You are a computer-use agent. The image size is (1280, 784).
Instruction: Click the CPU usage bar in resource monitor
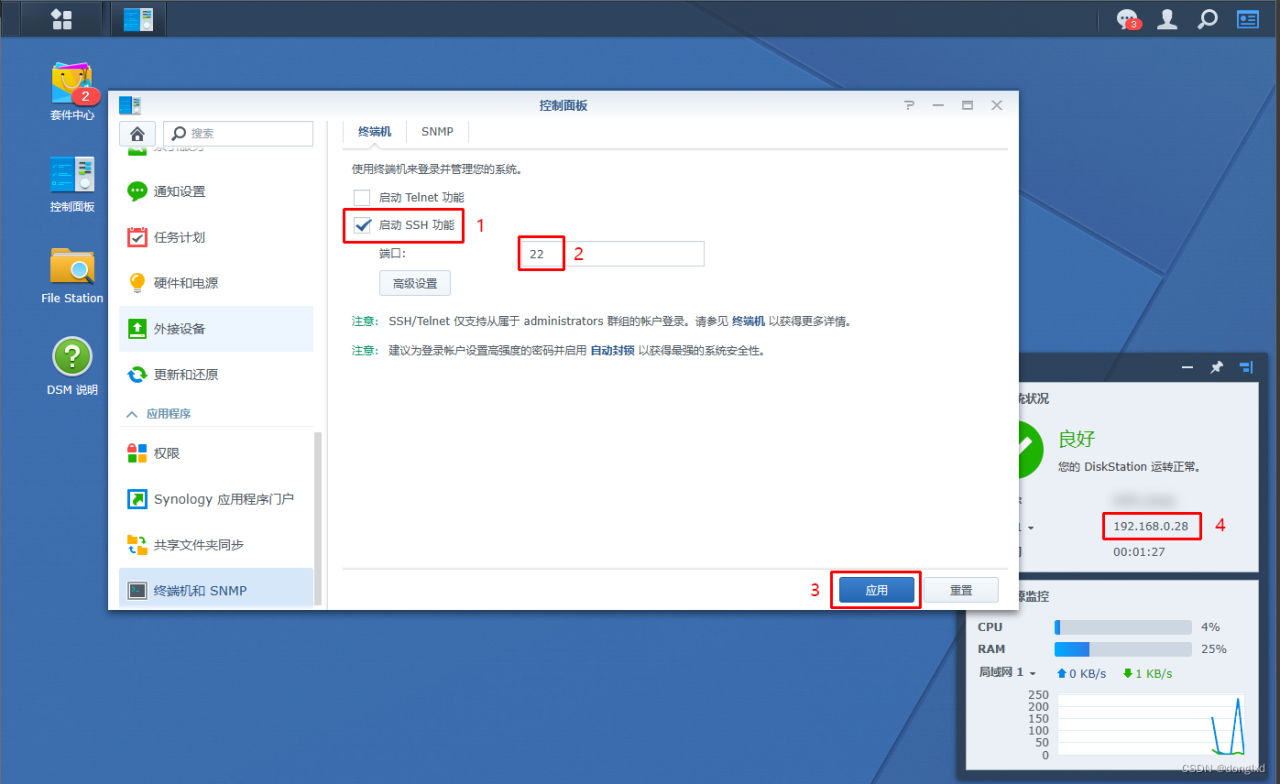(1122, 627)
